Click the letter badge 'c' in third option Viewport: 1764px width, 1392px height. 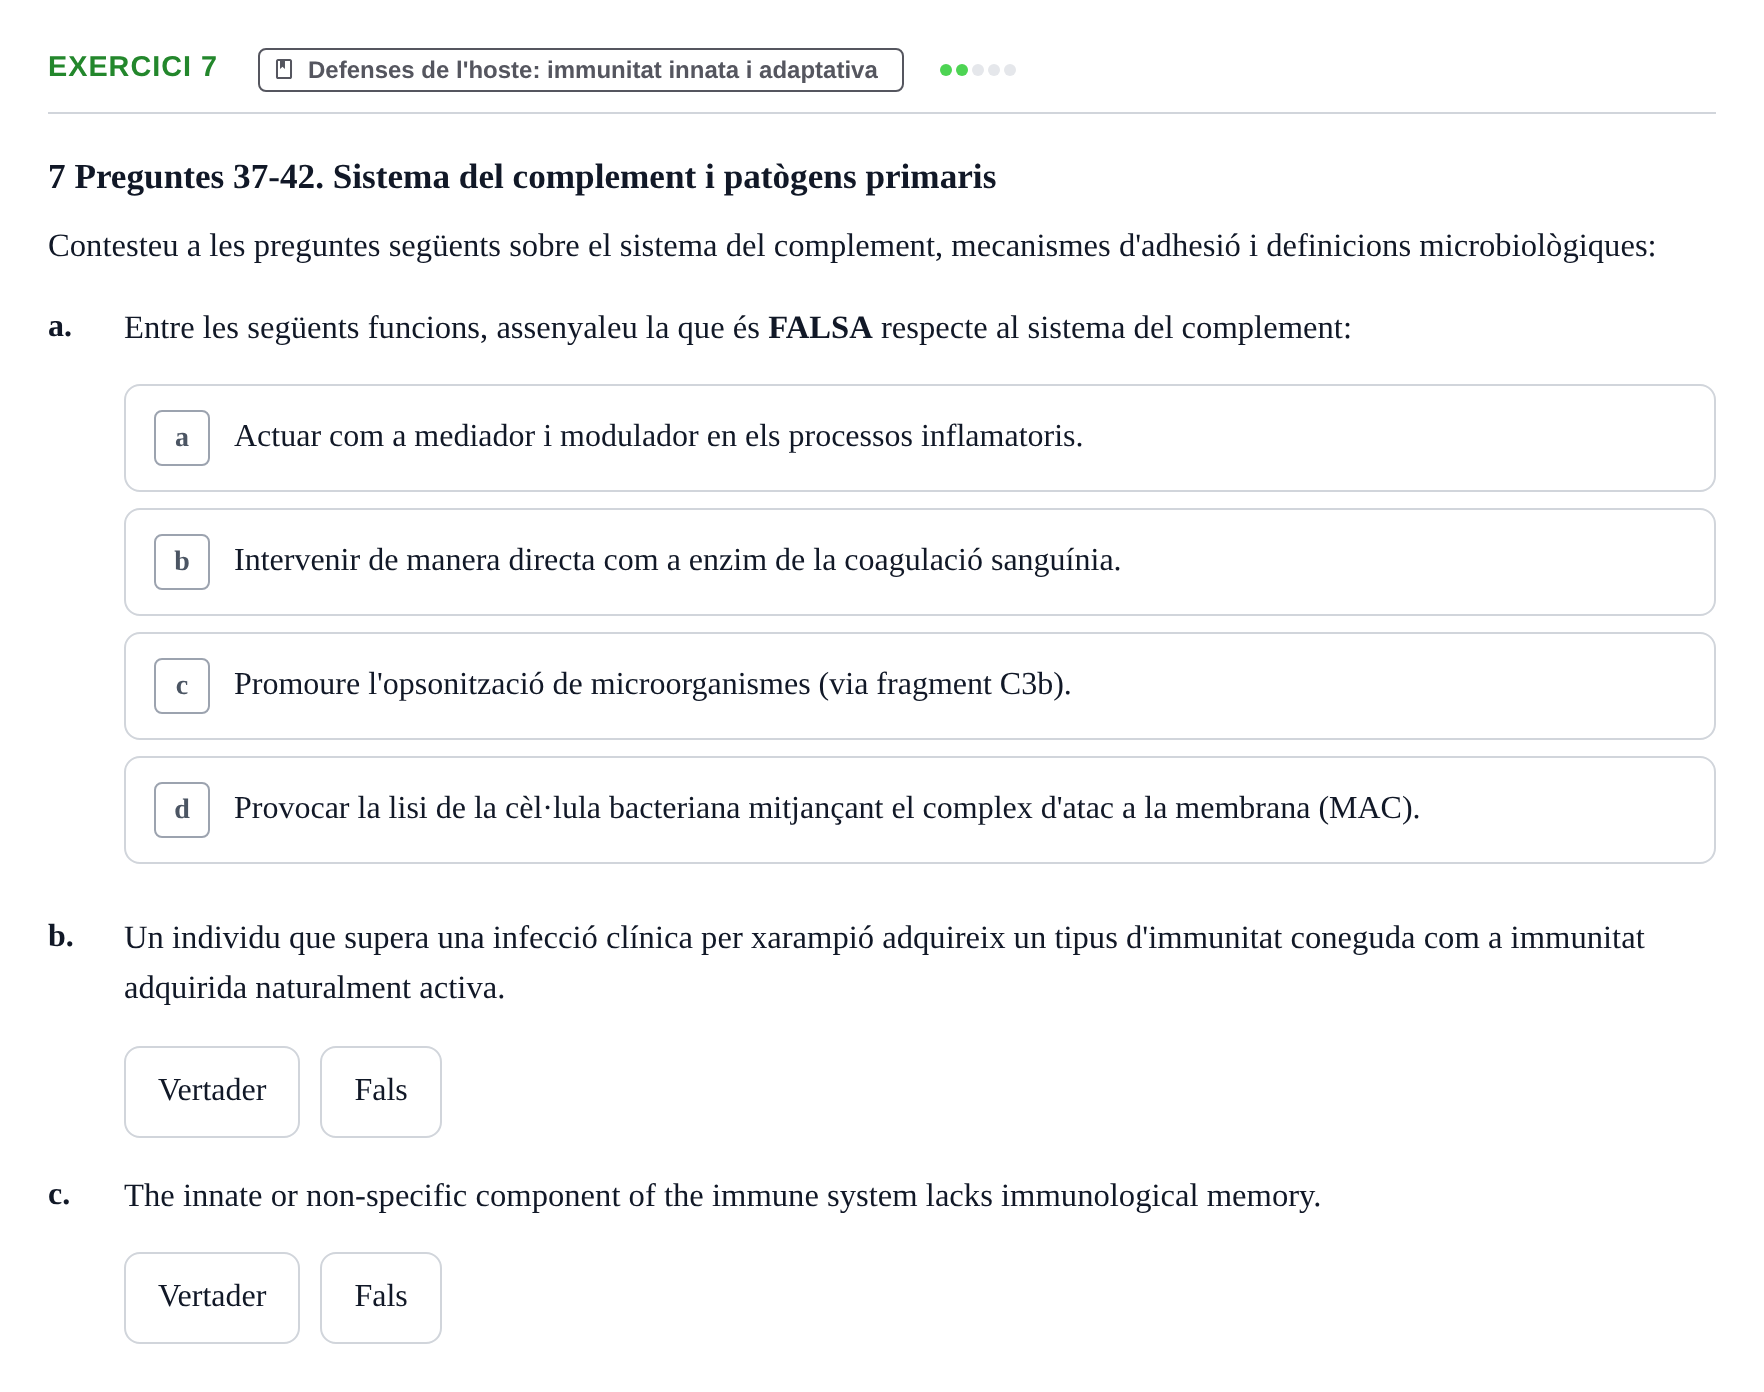click(x=182, y=686)
